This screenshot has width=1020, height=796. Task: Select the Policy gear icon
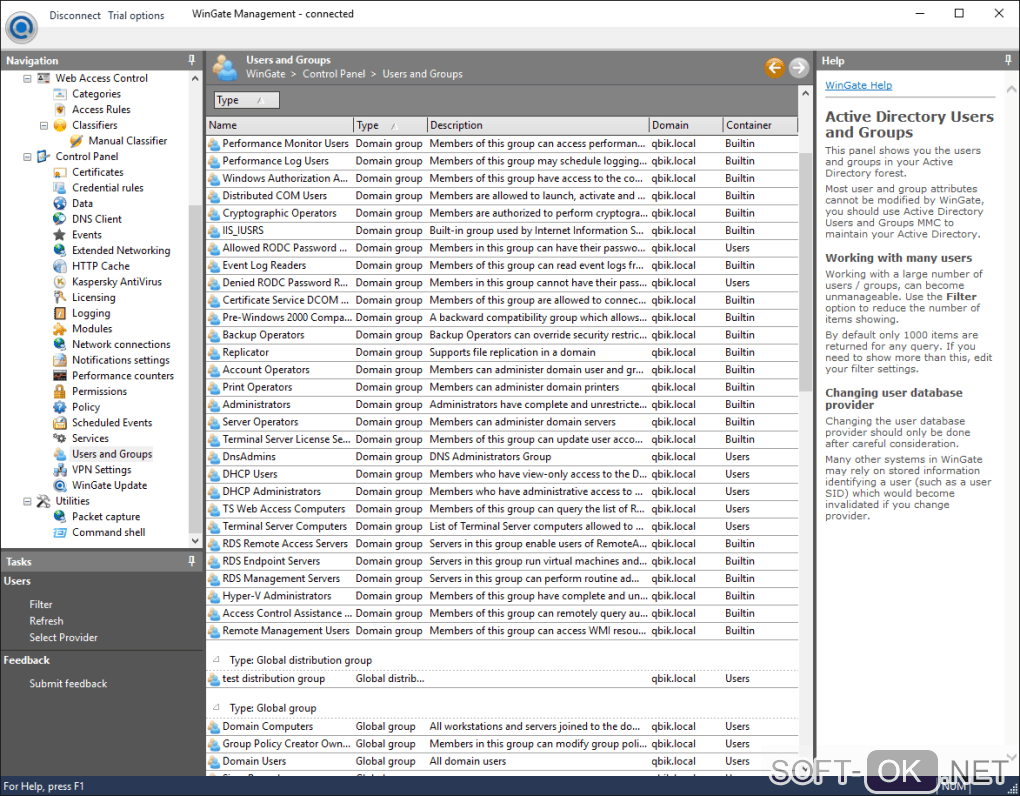(60, 407)
